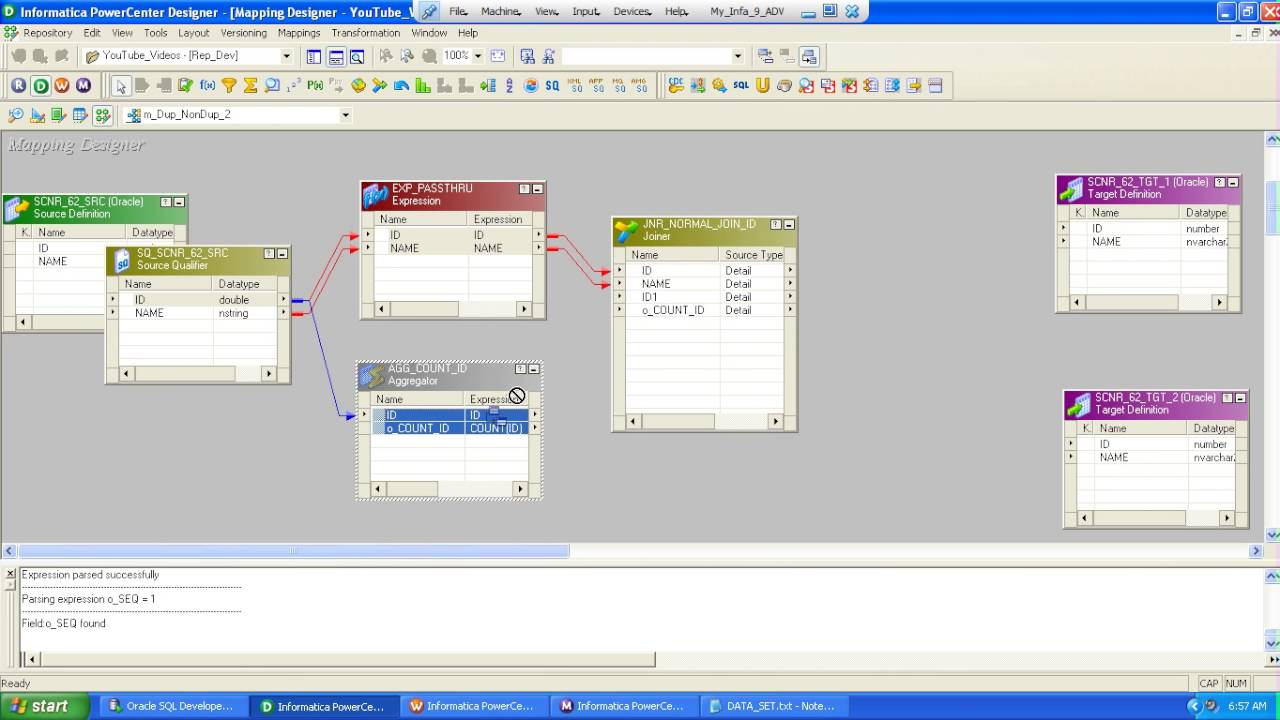Choose the Union U transformation tool

click(762, 86)
